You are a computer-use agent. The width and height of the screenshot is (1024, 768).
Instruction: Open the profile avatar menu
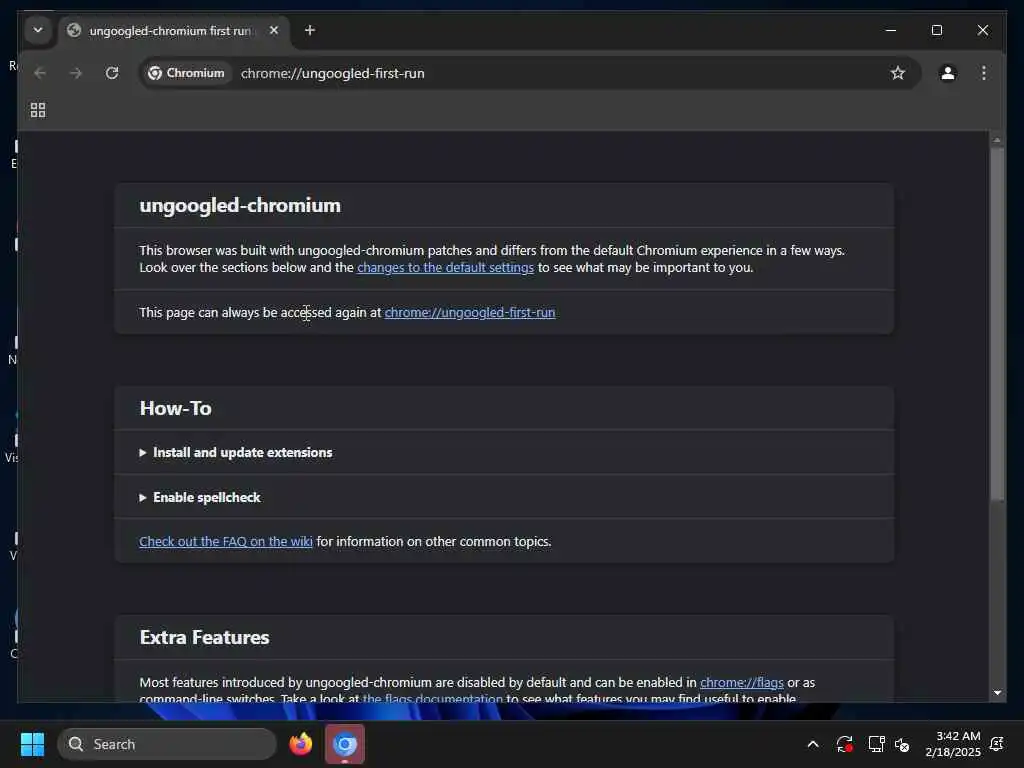click(948, 73)
